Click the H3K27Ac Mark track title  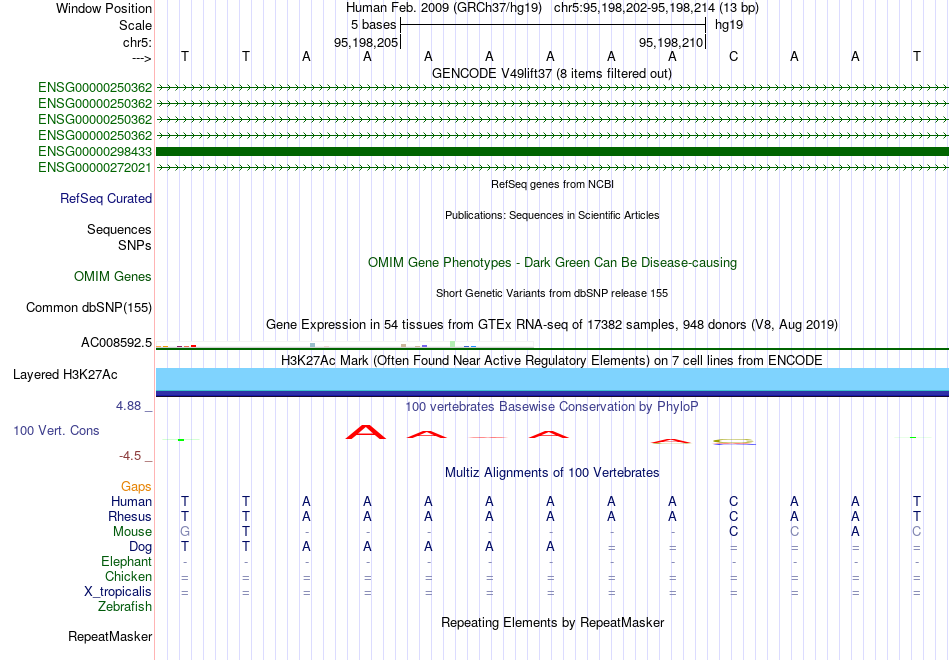click(552, 360)
